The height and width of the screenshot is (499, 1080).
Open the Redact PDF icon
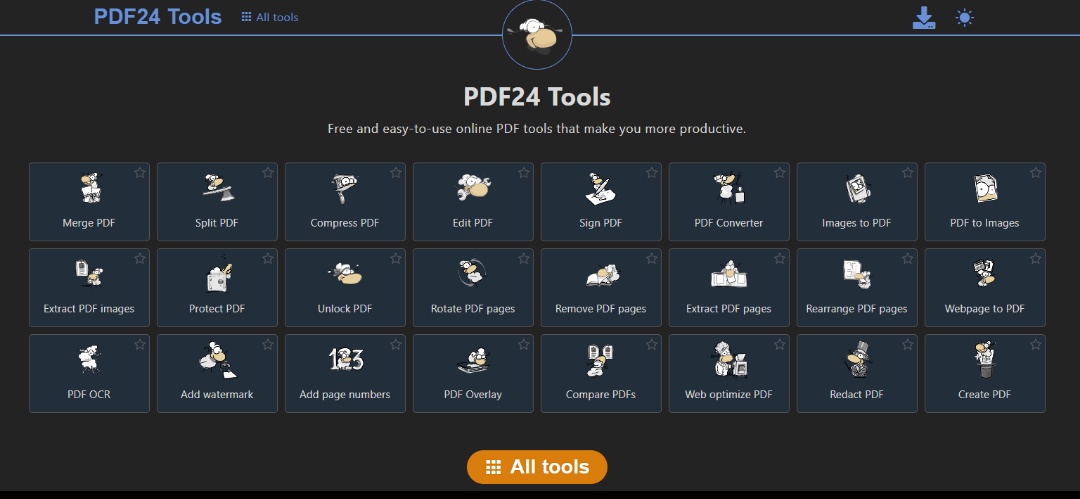857,359
